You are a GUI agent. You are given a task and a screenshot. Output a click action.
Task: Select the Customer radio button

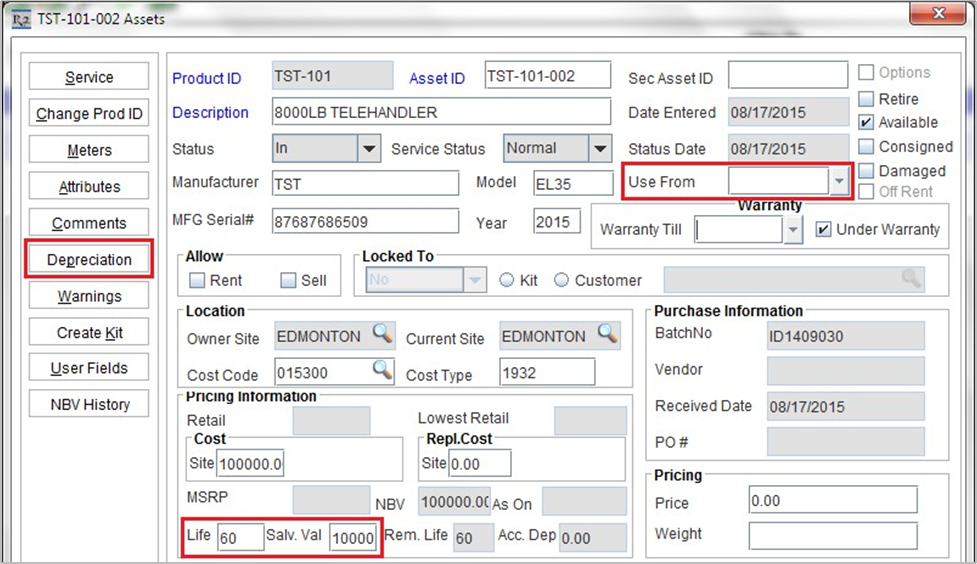(561, 281)
